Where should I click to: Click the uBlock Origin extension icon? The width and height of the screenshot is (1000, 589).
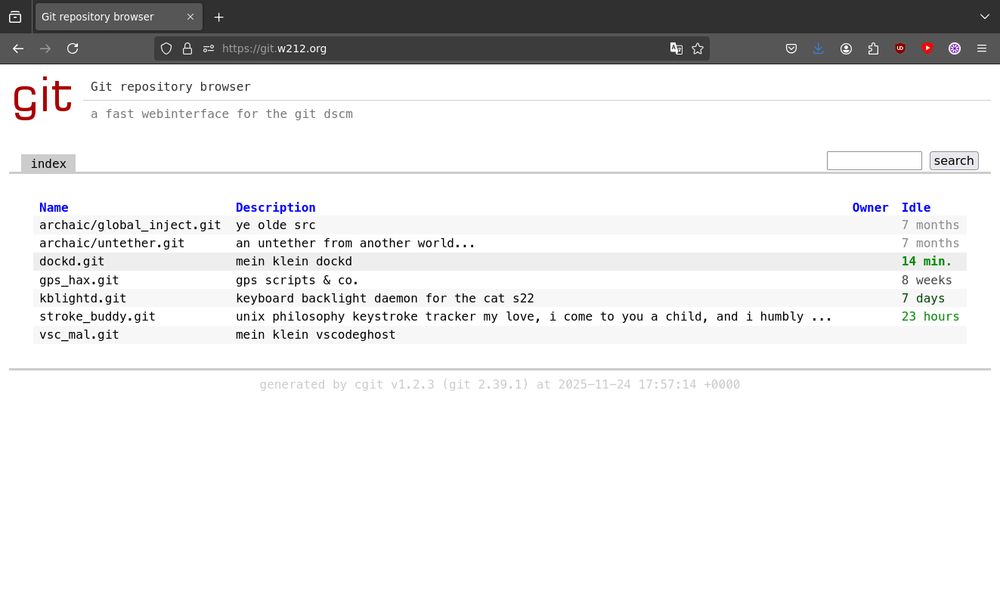click(x=898, y=48)
